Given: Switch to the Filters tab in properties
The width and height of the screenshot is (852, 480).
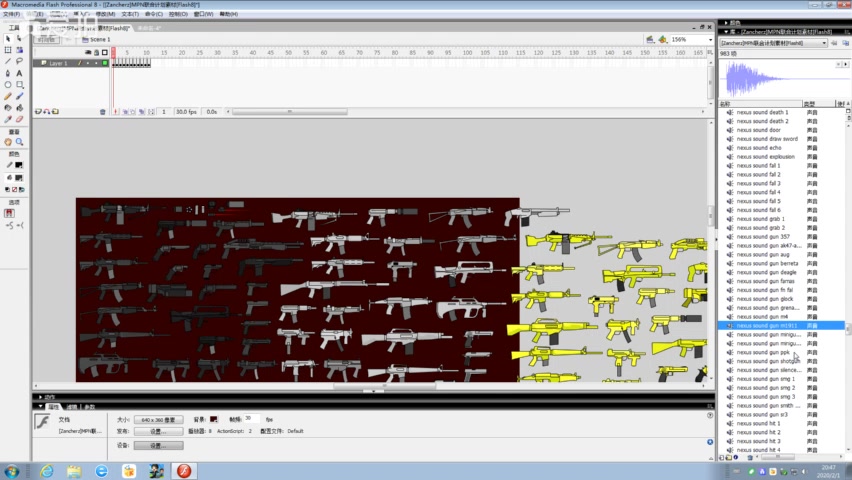Looking at the screenshot, I should pyautogui.click(x=71, y=407).
